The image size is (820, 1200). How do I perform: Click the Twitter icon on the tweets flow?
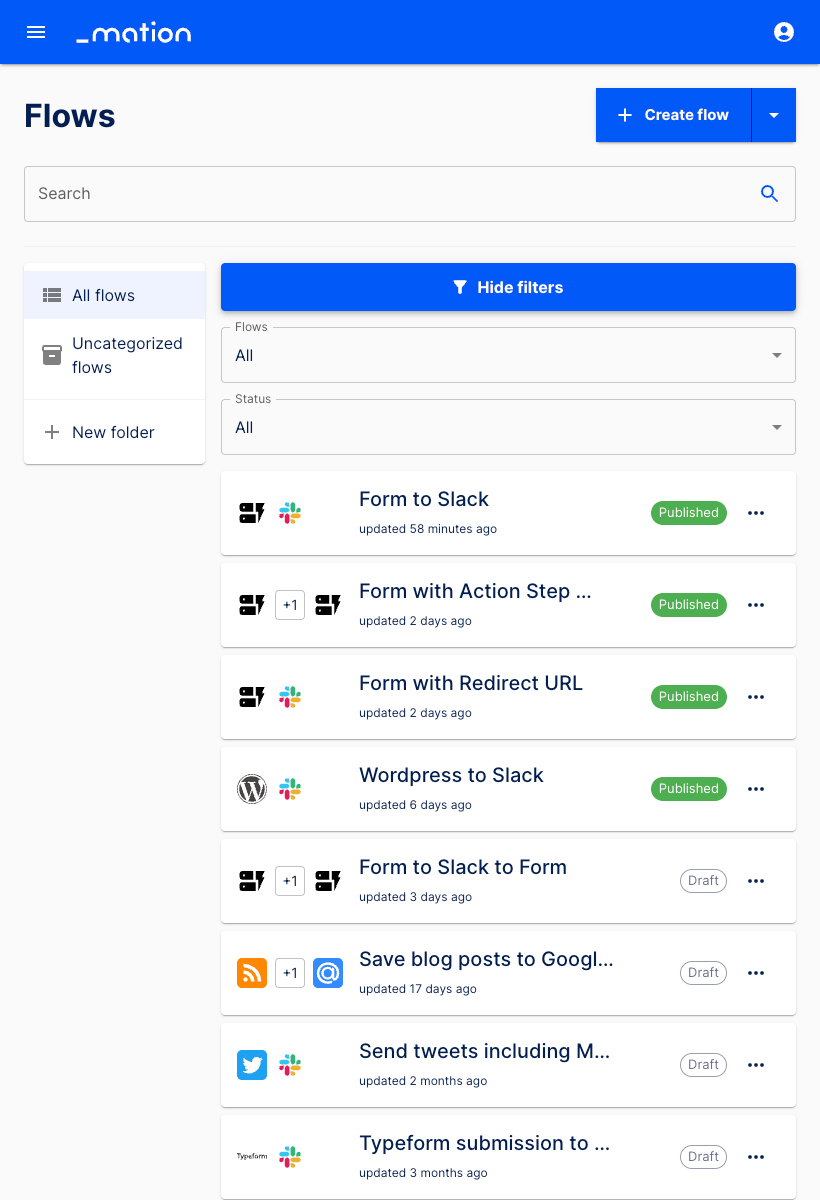coord(252,1065)
